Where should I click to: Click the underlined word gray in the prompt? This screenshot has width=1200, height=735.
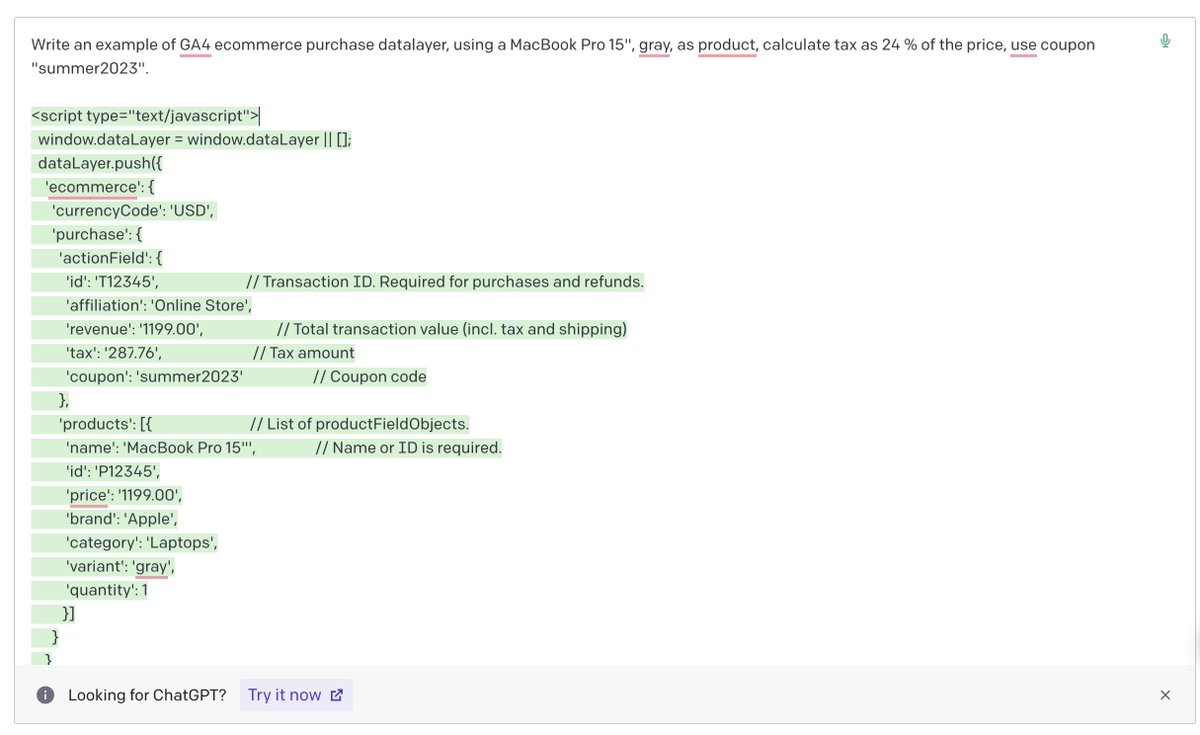point(655,45)
